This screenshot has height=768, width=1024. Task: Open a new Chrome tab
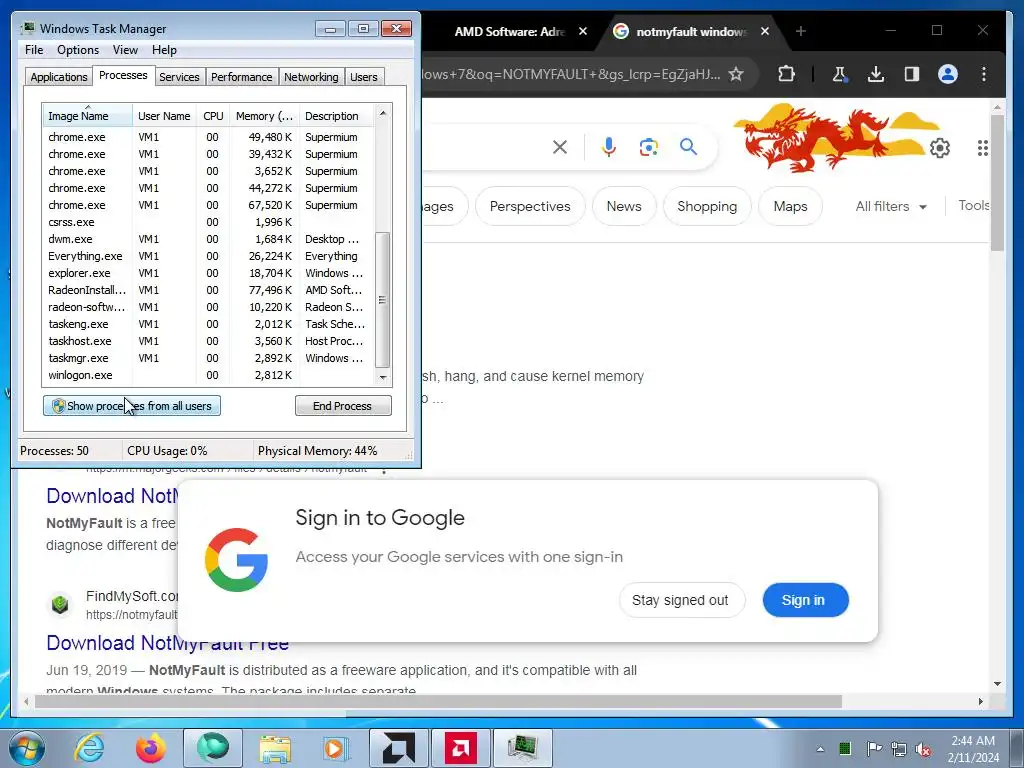[801, 31]
